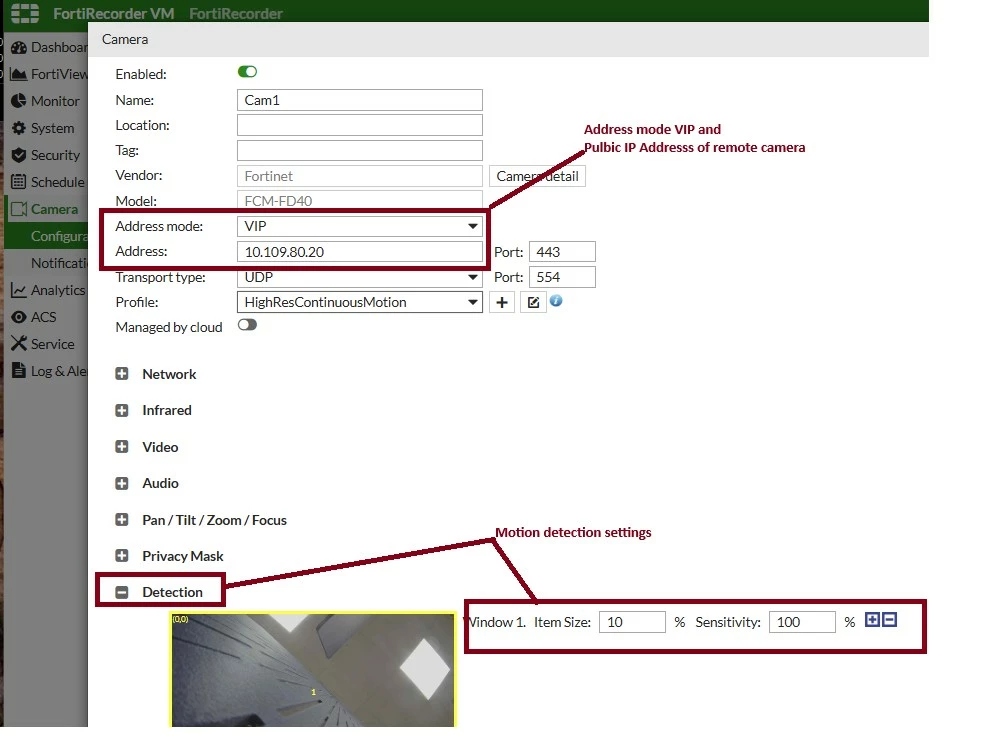Click the Sensitivity field showing 100
986x742 pixels.
[802, 622]
